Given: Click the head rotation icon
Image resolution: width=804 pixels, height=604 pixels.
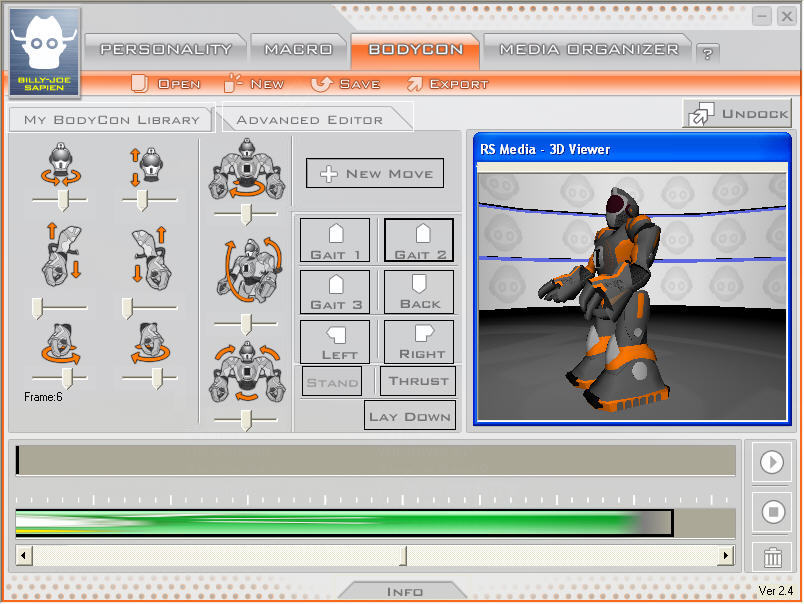Looking at the screenshot, I should pyautogui.click(x=61, y=164).
